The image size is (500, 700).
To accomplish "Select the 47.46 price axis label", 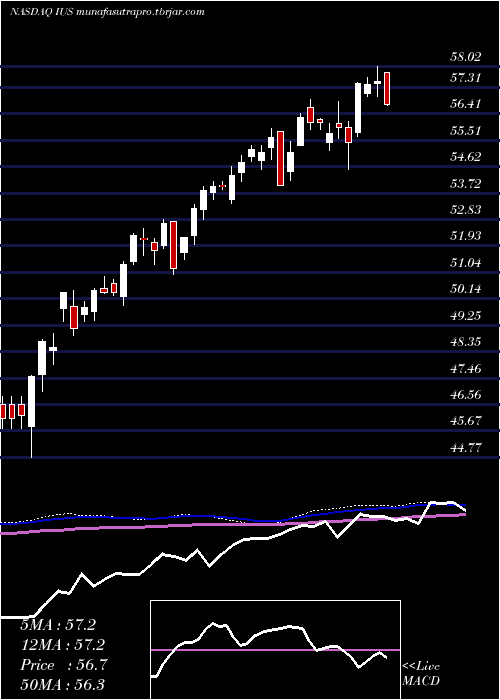I will (466, 369).
